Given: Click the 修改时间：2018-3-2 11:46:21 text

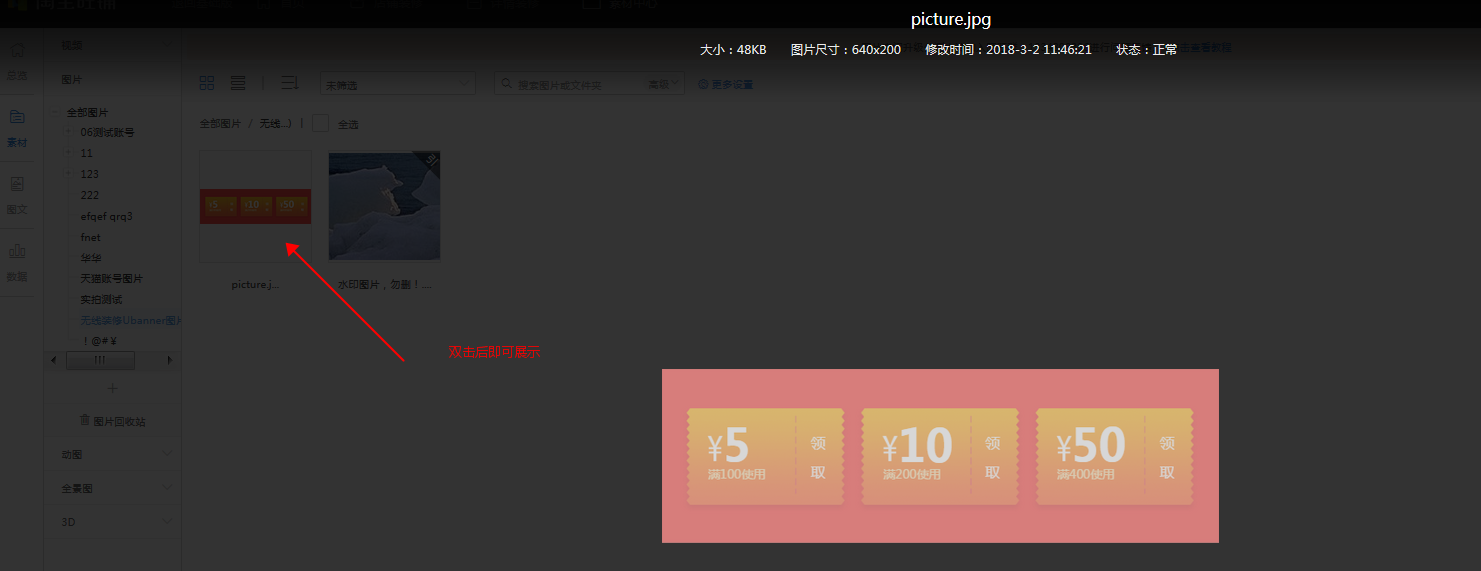Looking at the screenshot, I should (1008, 49).
